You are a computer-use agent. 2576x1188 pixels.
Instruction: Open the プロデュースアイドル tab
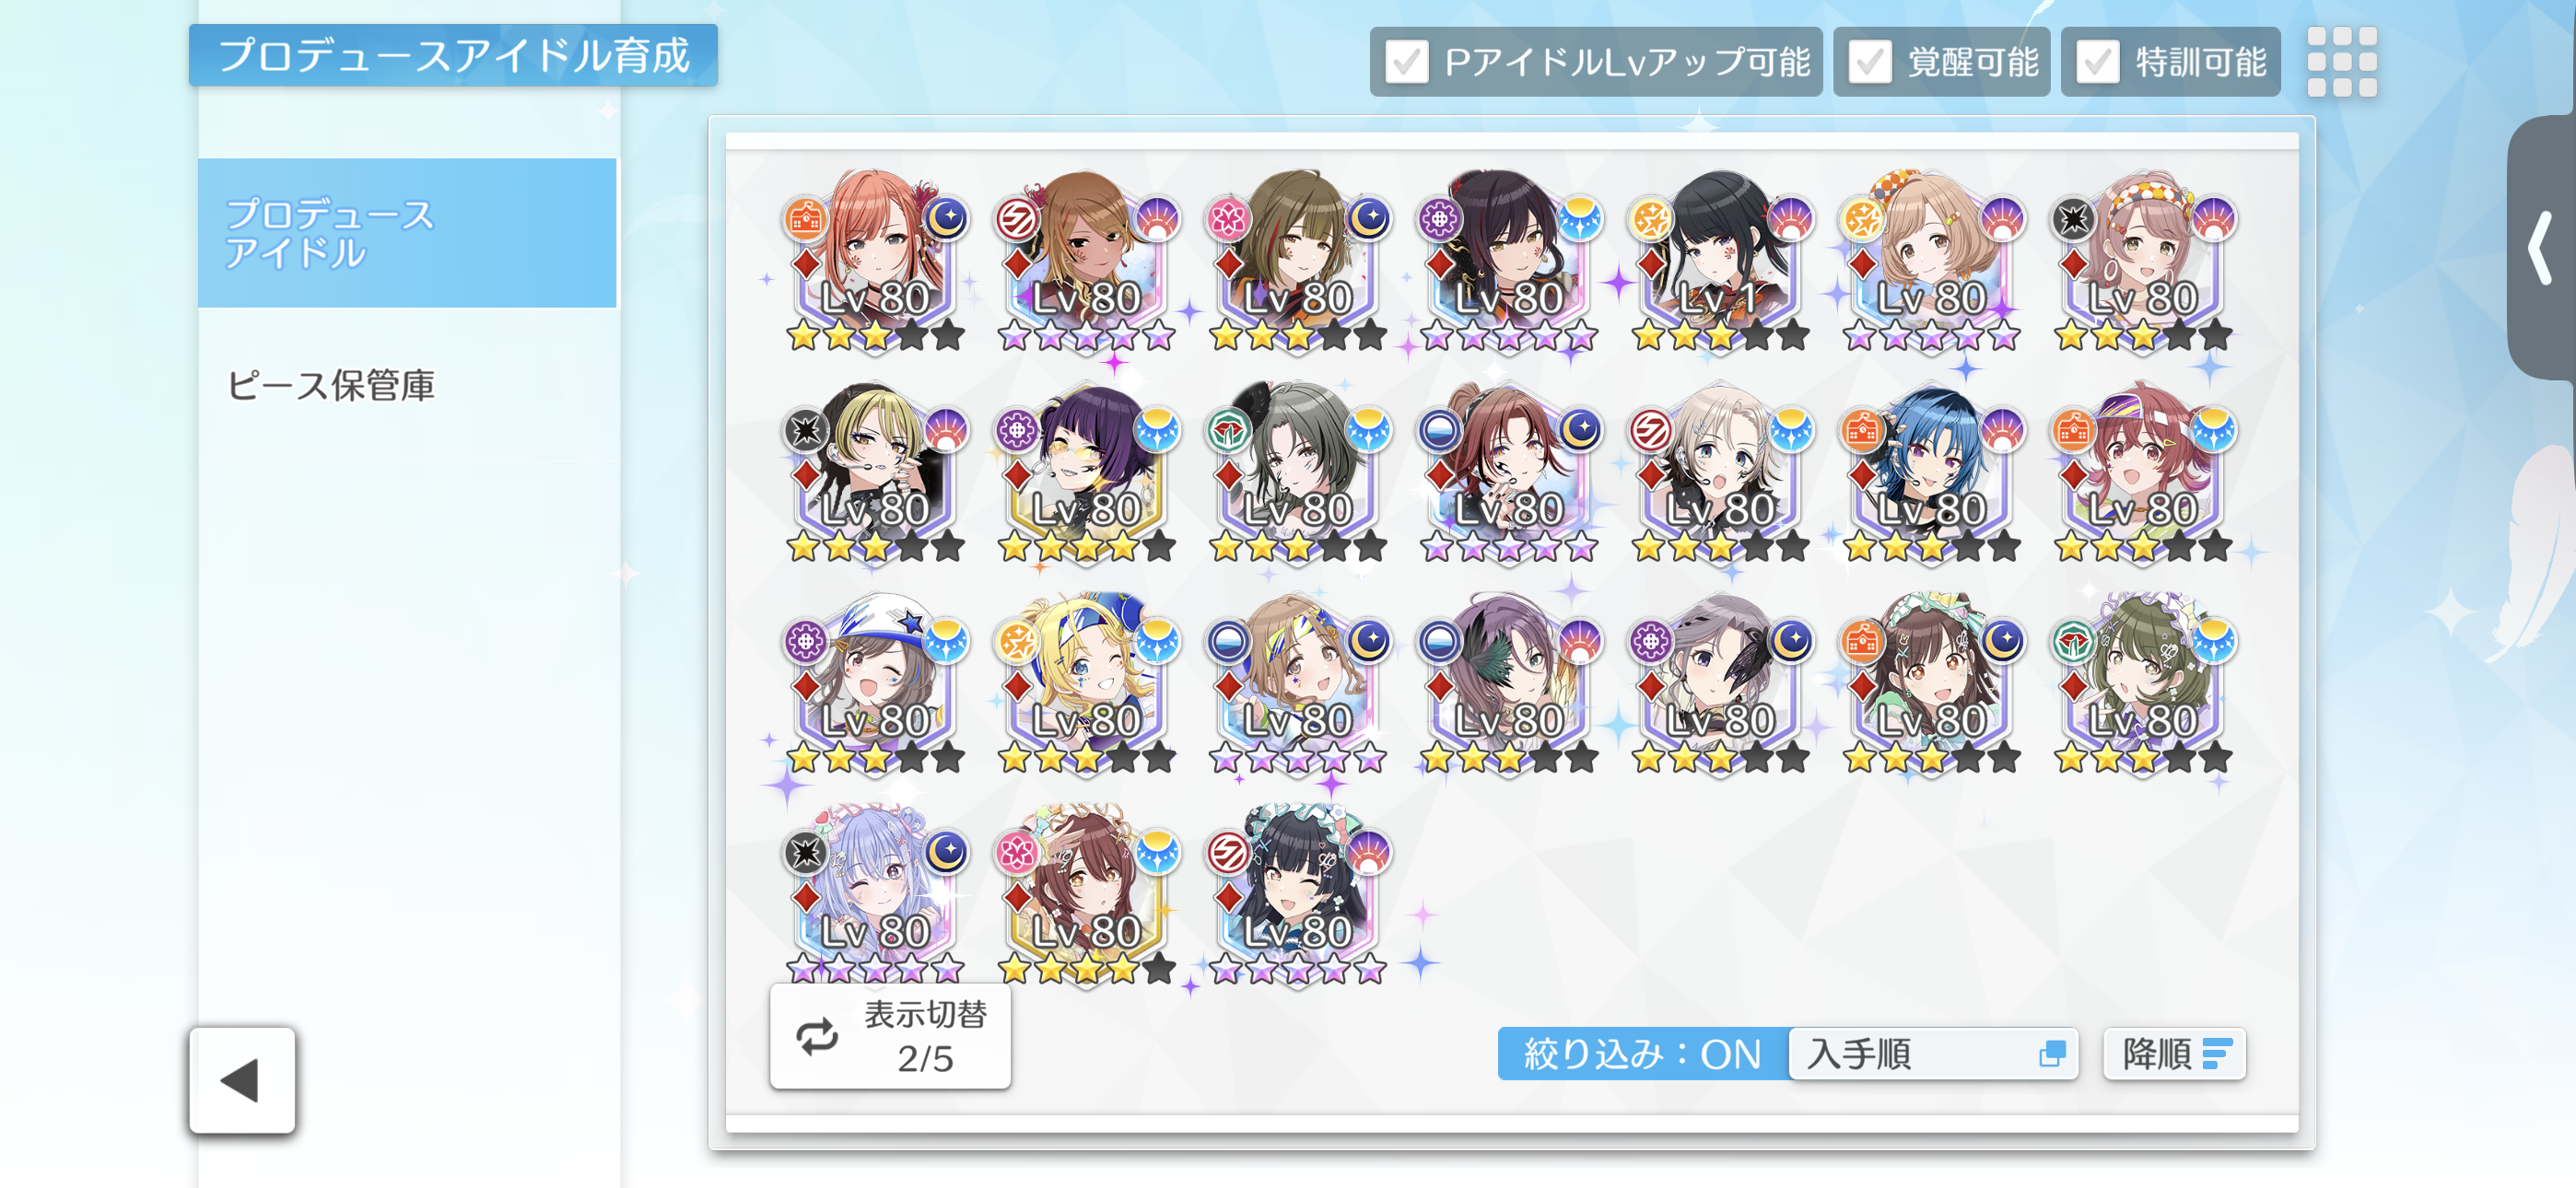click(x=407, y=233)
